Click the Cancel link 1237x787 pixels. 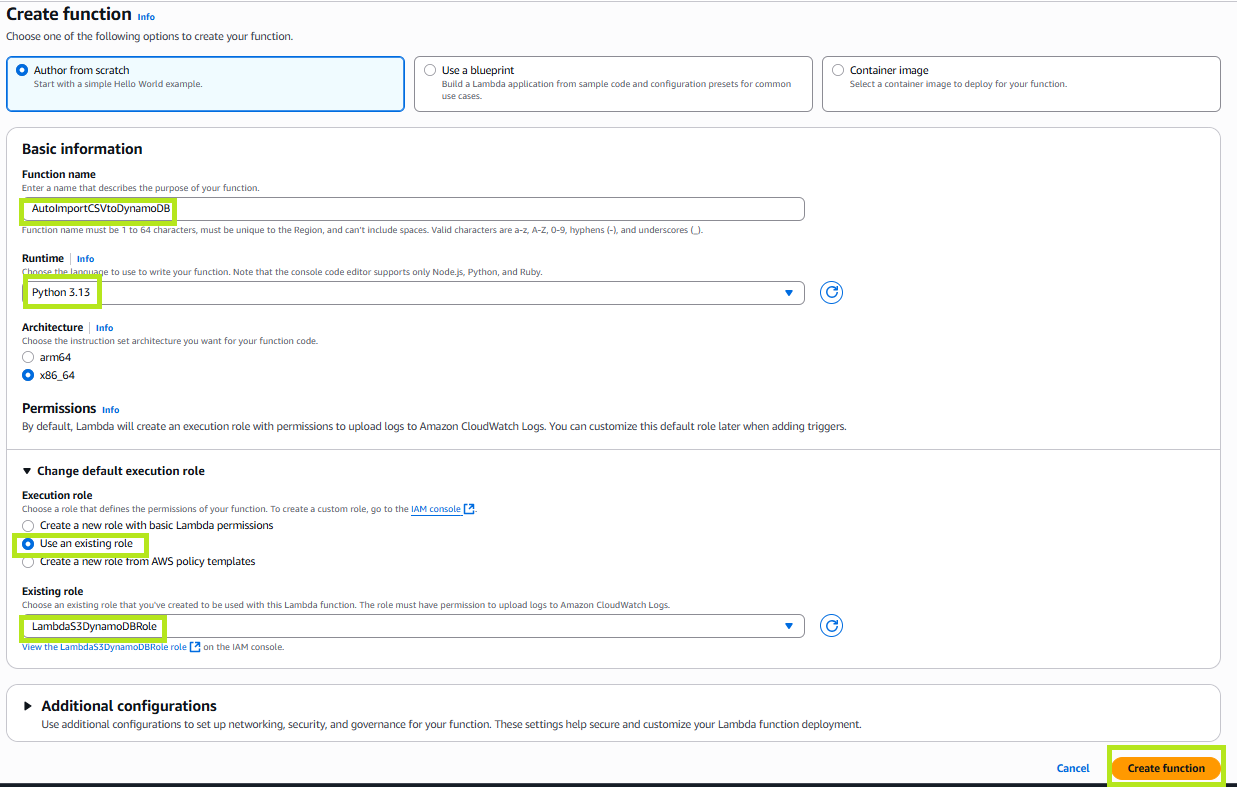coord(1072,768)
